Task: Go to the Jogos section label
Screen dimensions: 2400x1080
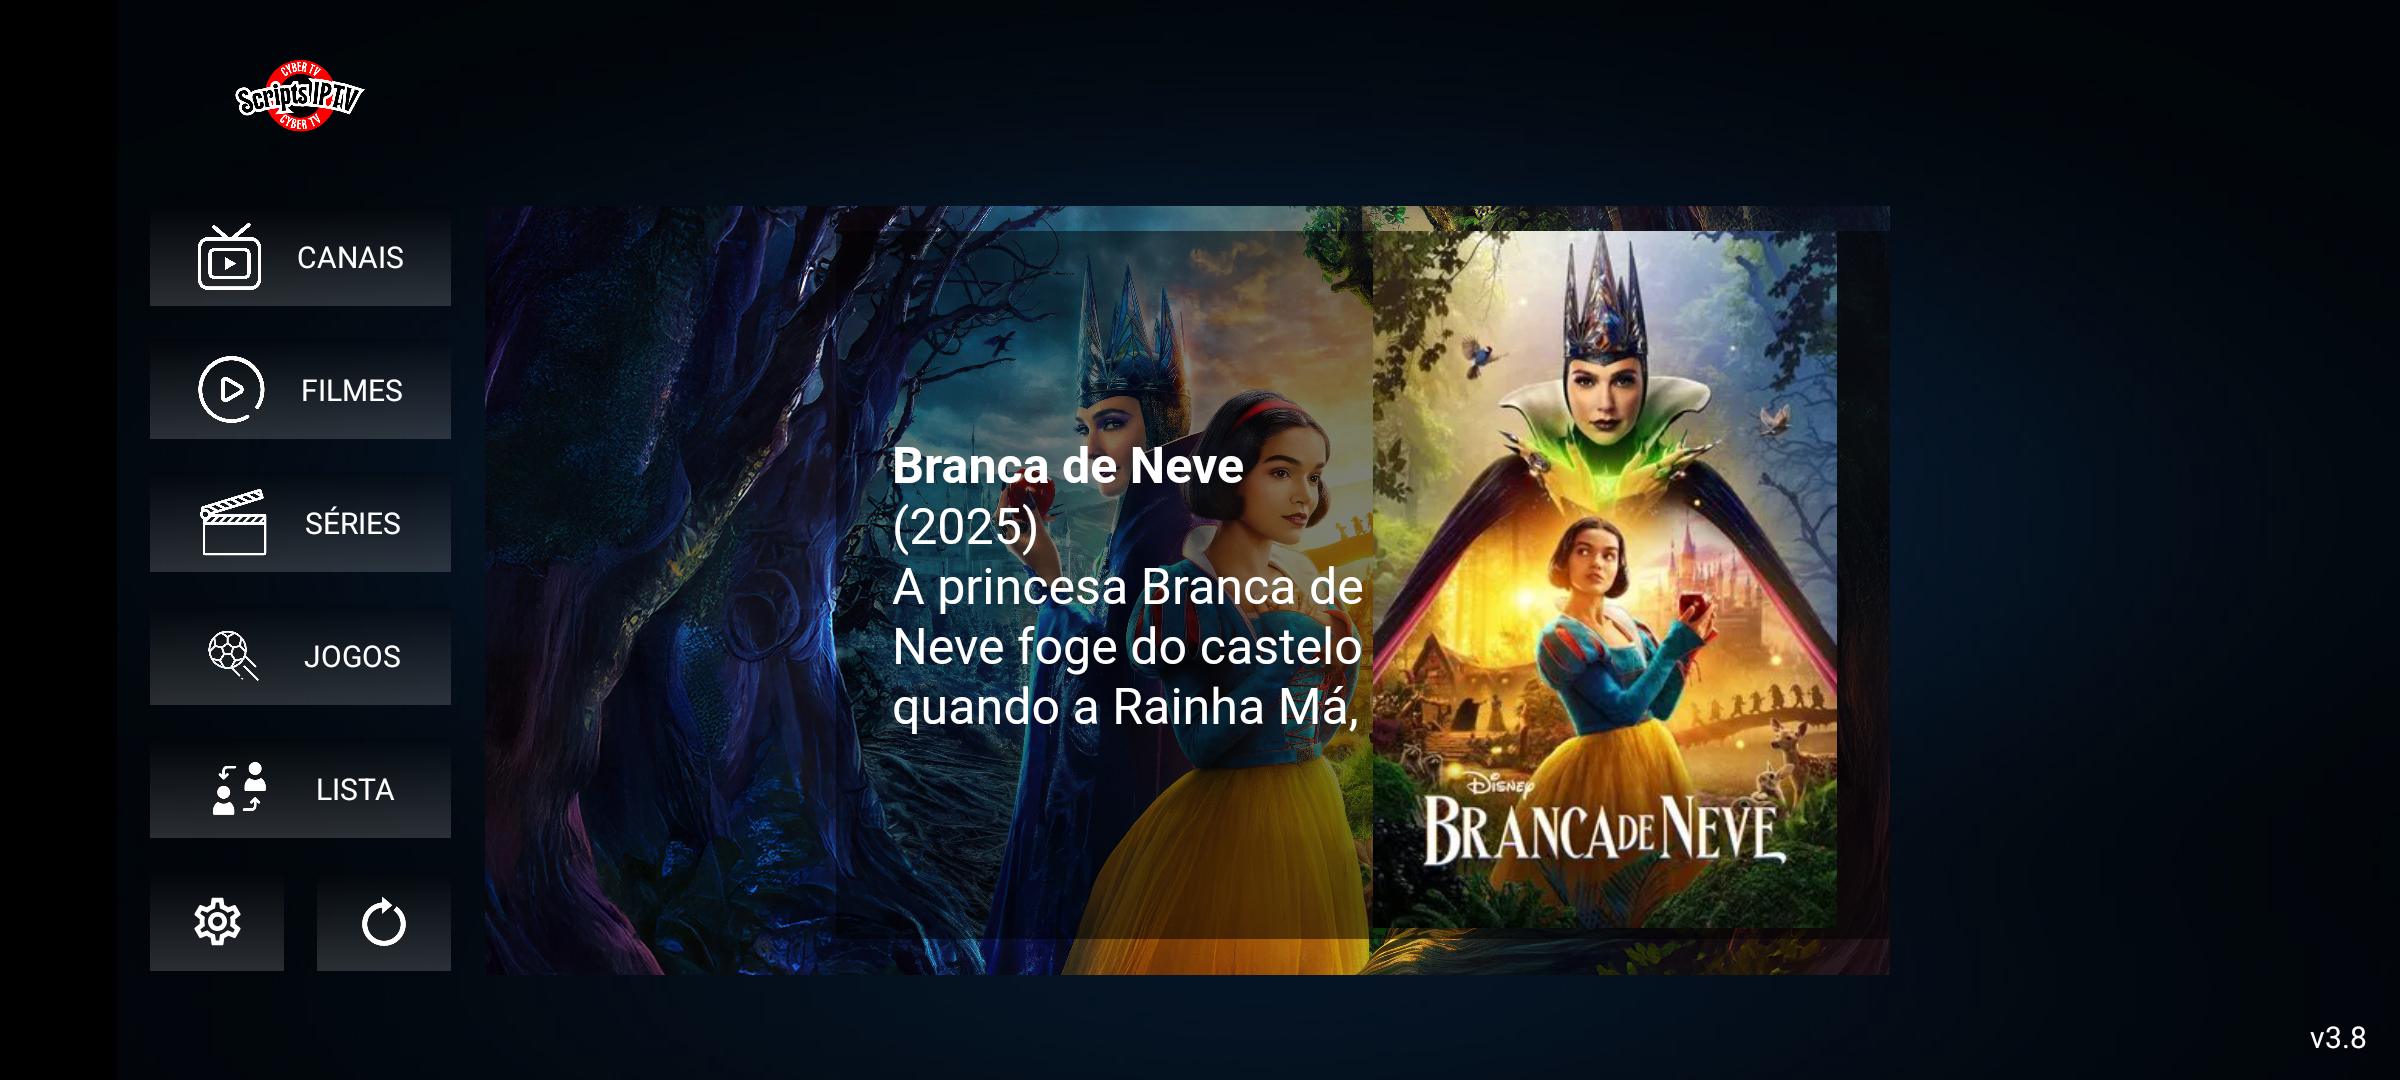Action: click(x=352, y=657)
